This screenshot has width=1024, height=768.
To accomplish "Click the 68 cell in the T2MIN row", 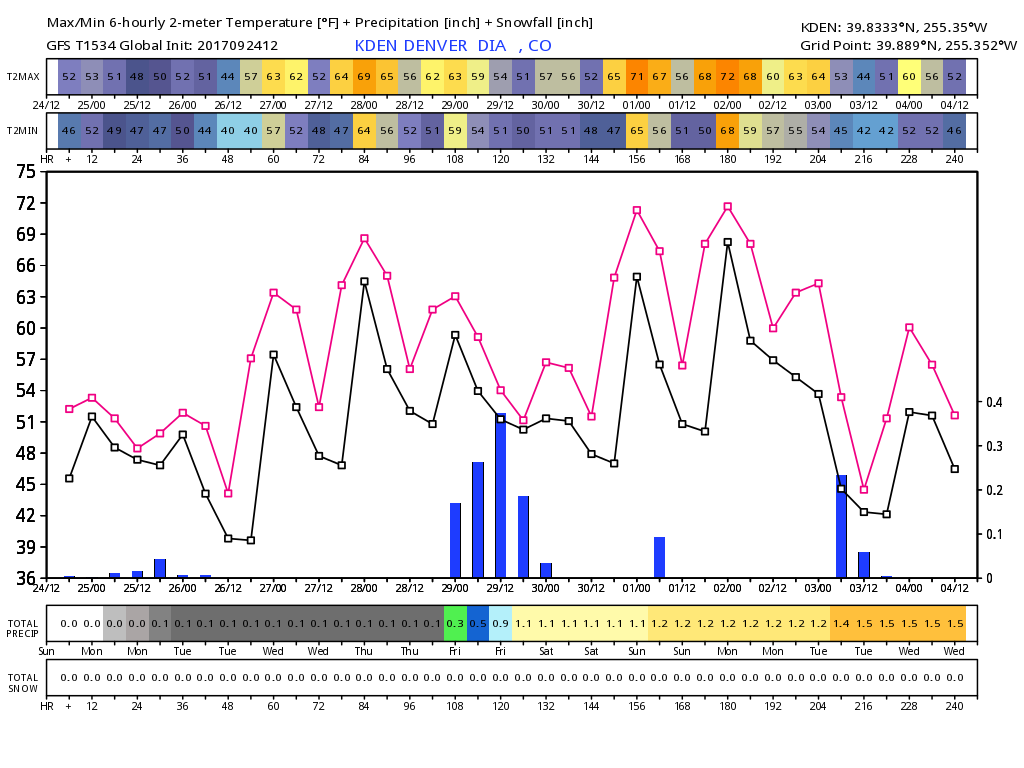I will (728, 131).
